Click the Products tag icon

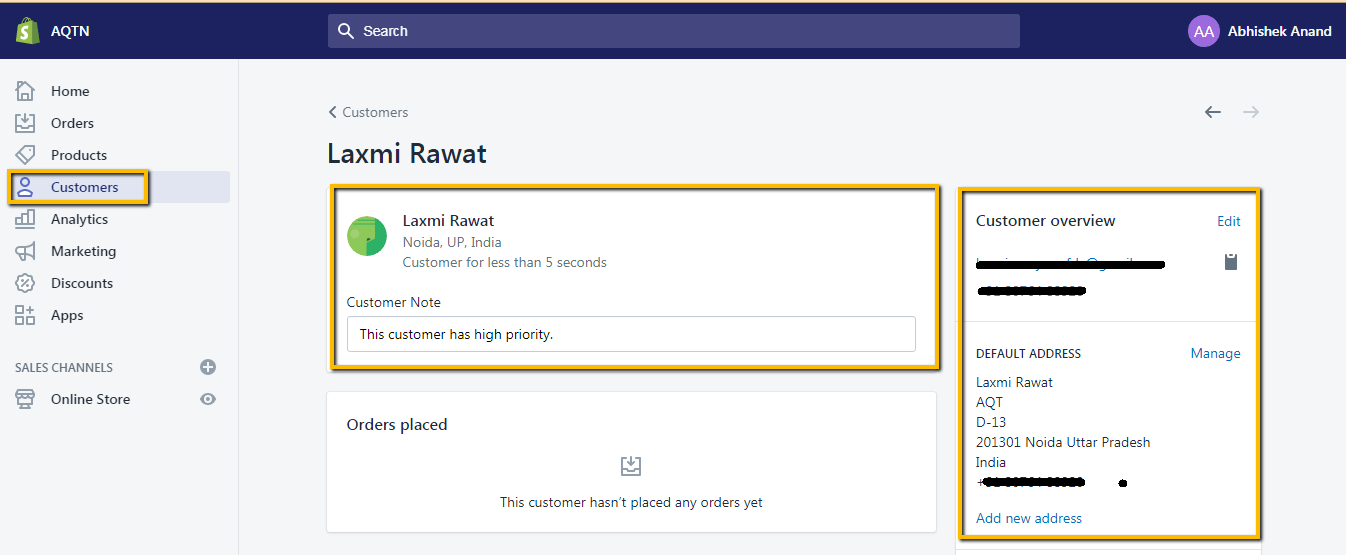[25, 155]
